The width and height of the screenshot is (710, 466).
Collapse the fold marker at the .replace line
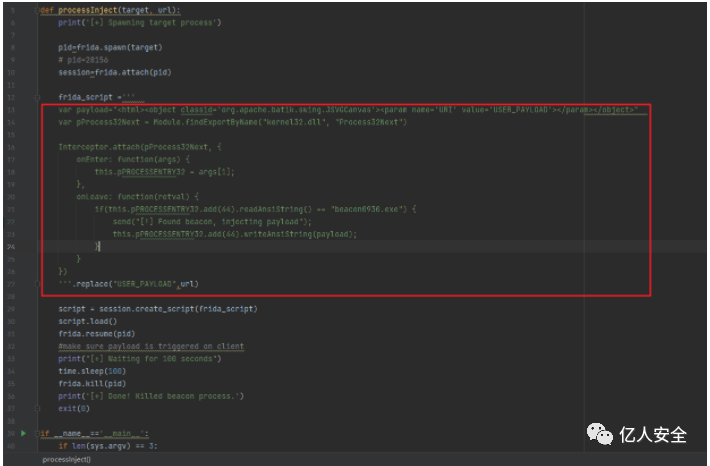(37, 284)
